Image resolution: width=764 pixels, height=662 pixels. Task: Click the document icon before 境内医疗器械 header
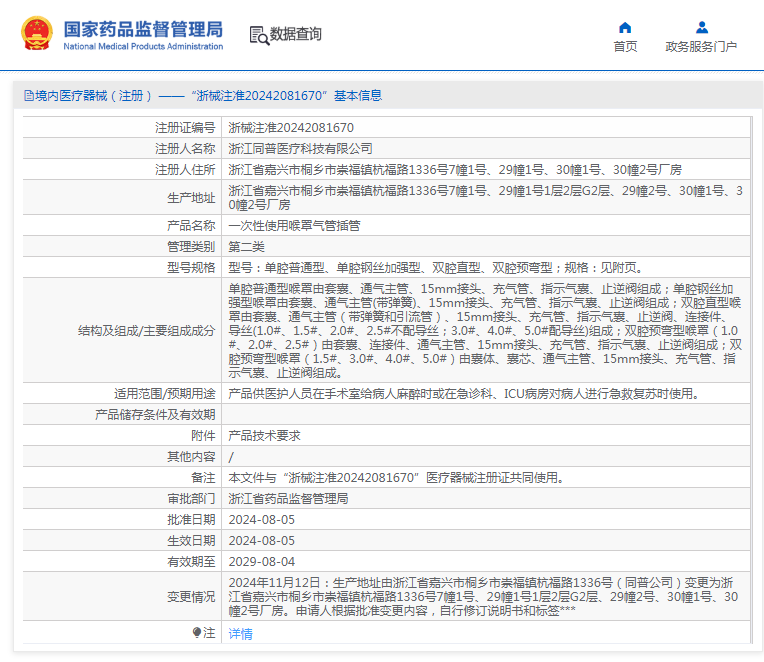27,96
